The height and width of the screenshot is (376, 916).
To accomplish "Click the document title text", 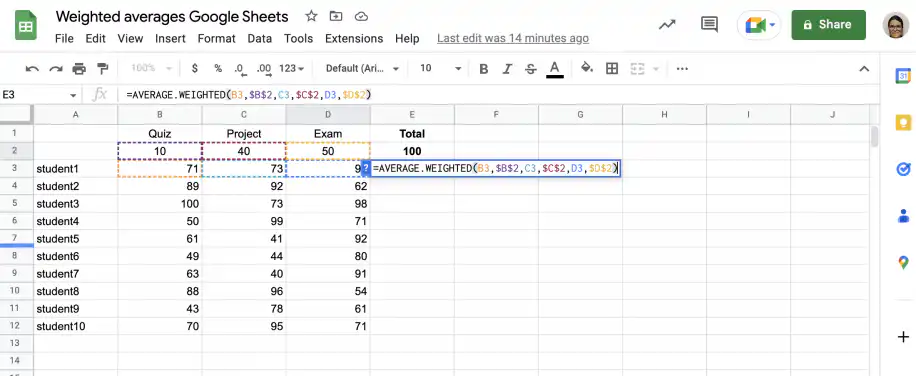I will pyautogui.click(x=172, y=16).
